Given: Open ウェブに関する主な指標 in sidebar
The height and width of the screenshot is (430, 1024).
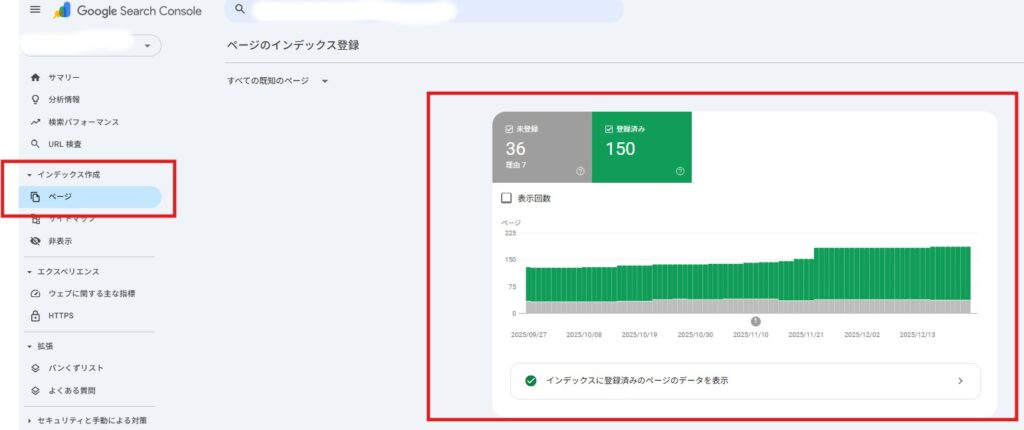Looking at the screenshot, I should 92,294.
